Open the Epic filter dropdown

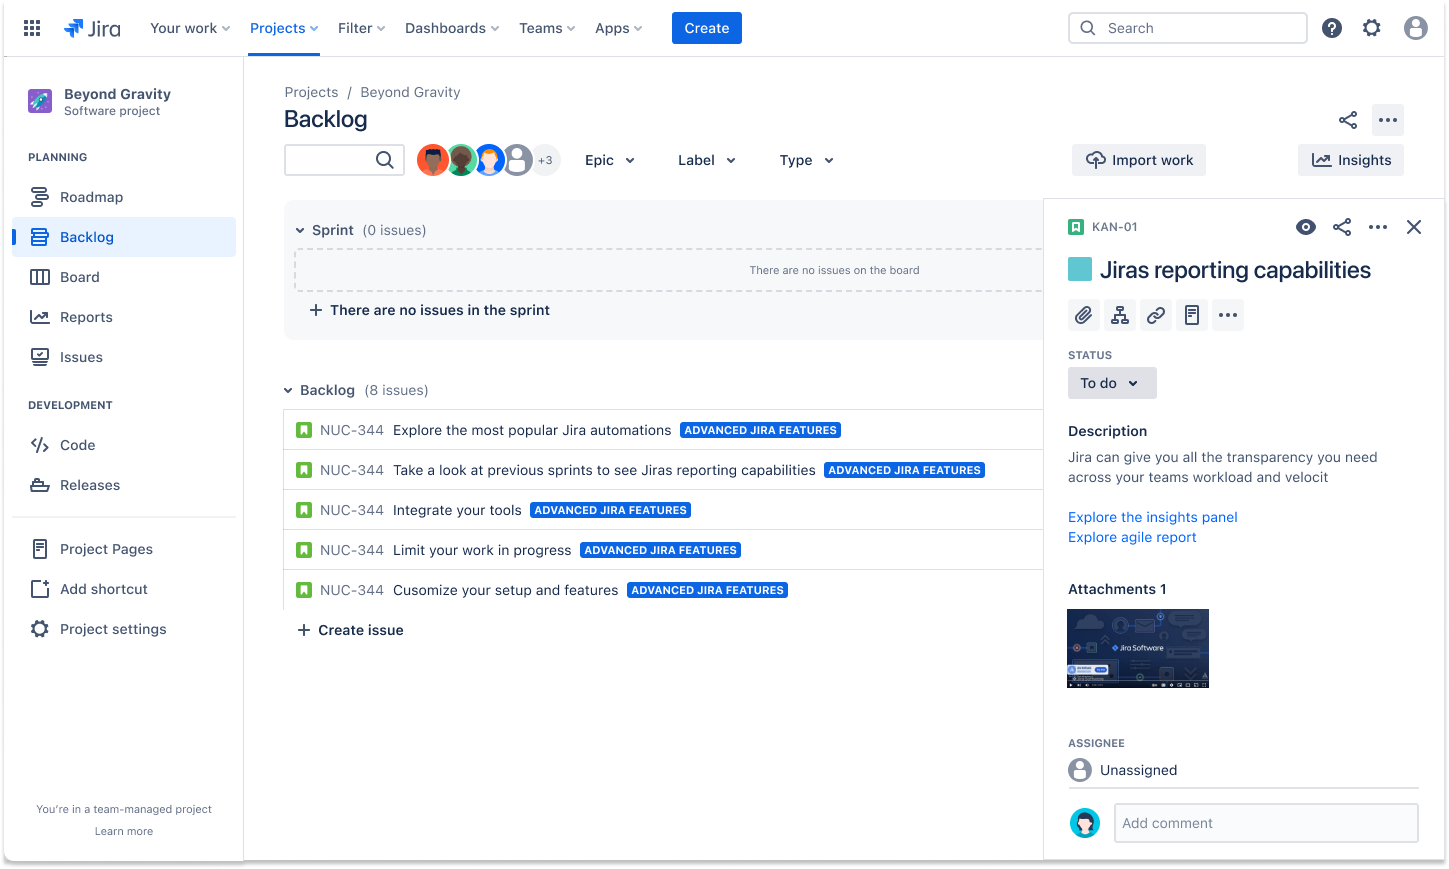(x=610, y=160)
